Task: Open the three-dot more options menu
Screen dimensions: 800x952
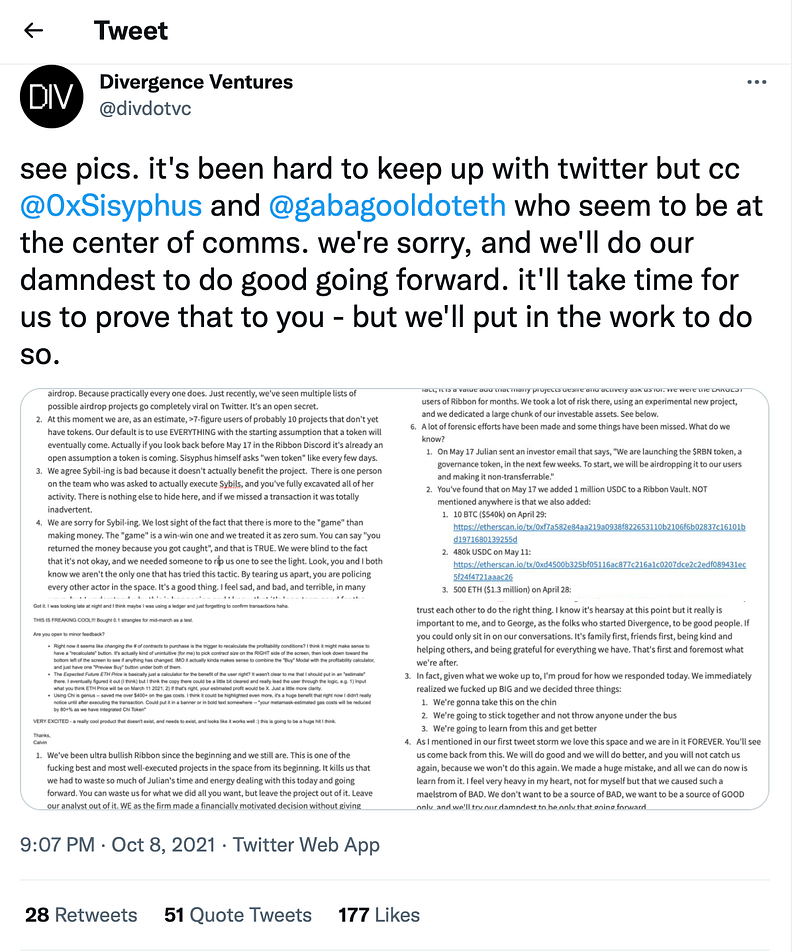Action: (756, 82)
